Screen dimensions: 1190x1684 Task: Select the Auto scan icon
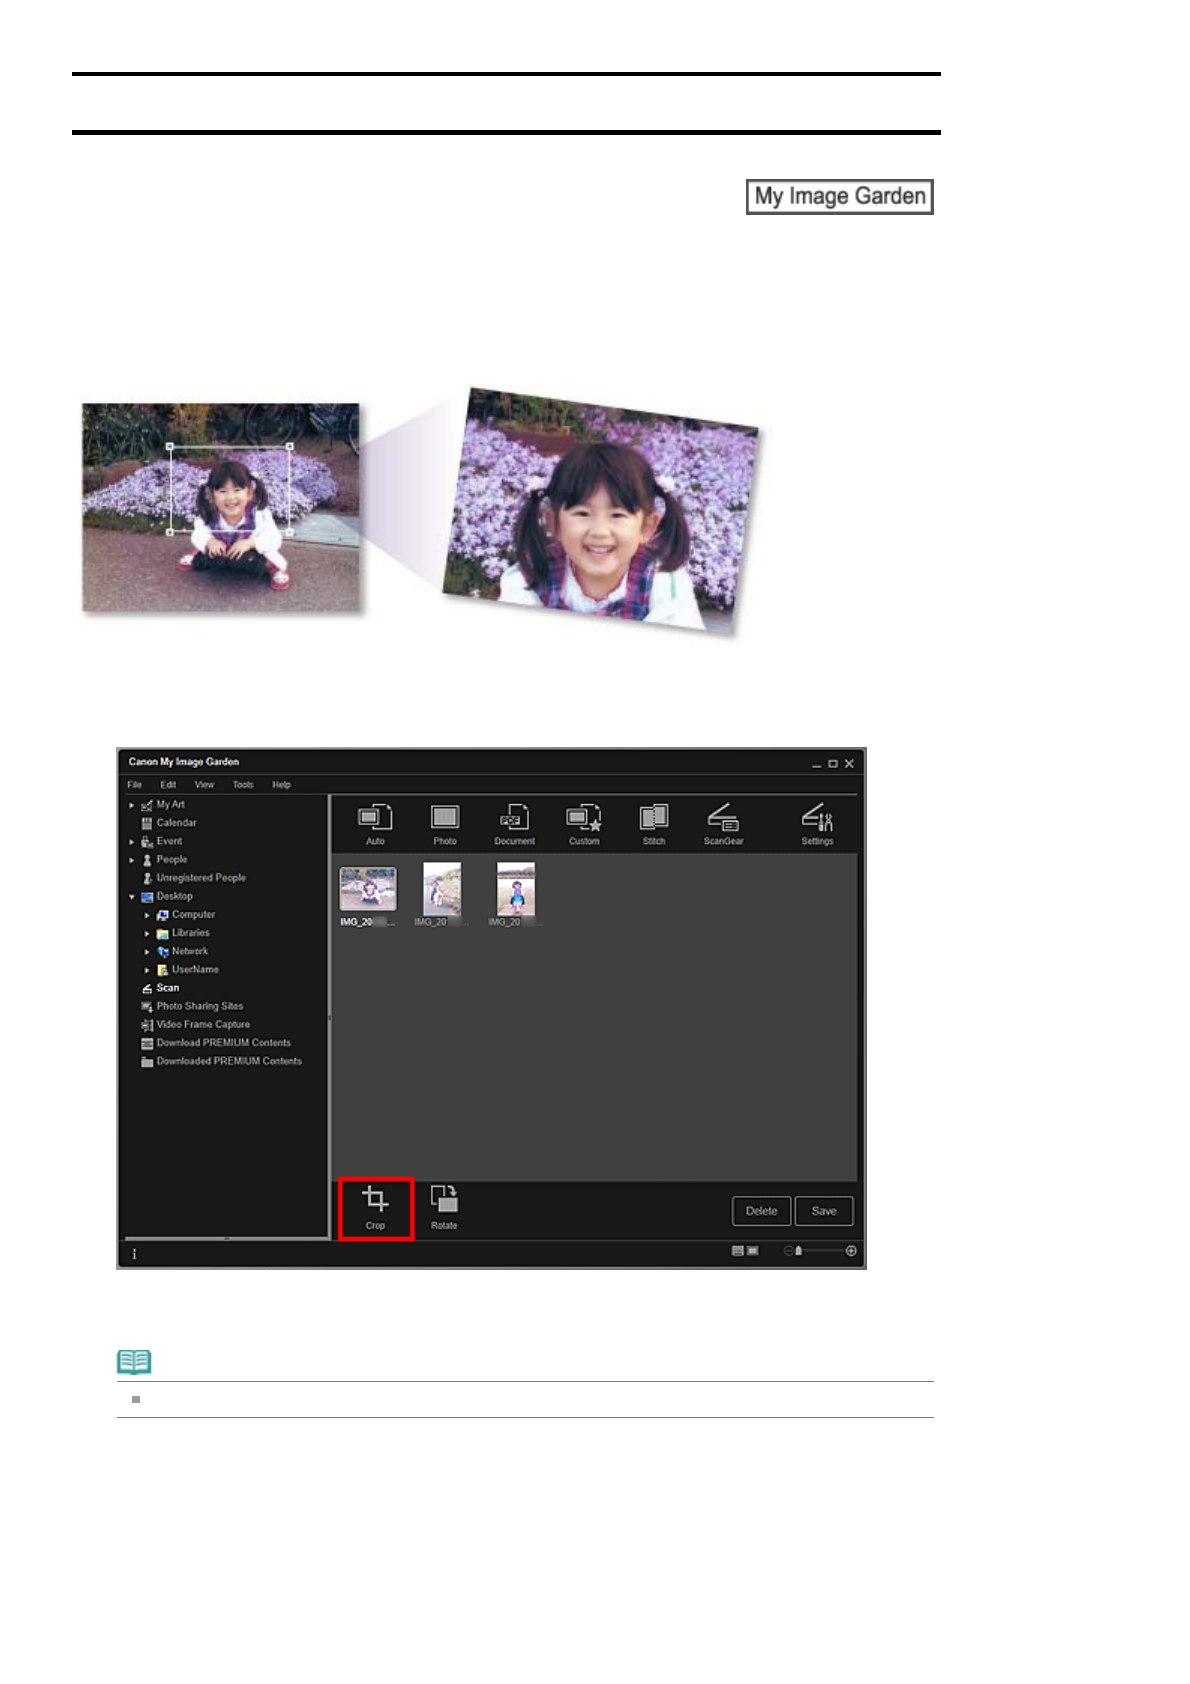point(375,819)
